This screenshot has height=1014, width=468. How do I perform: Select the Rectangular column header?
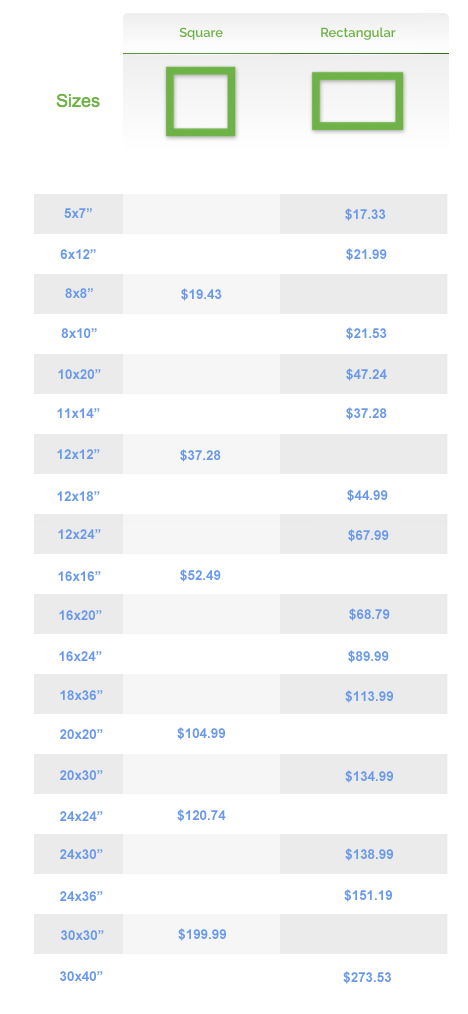[358, 32]
